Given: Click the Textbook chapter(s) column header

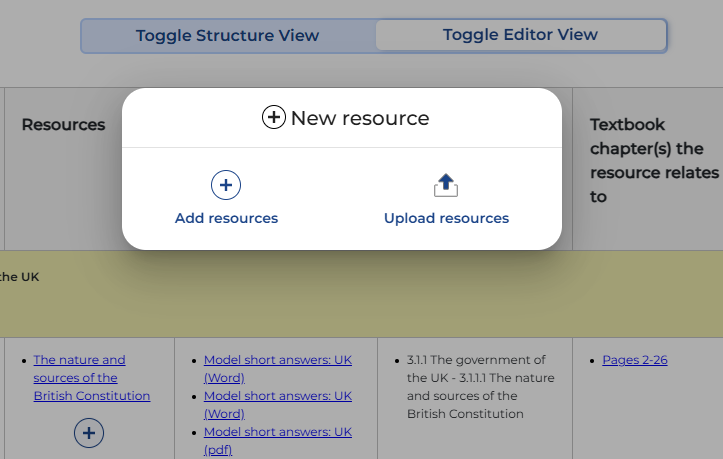Looking at the screenshot, I should tap(654, 161).
